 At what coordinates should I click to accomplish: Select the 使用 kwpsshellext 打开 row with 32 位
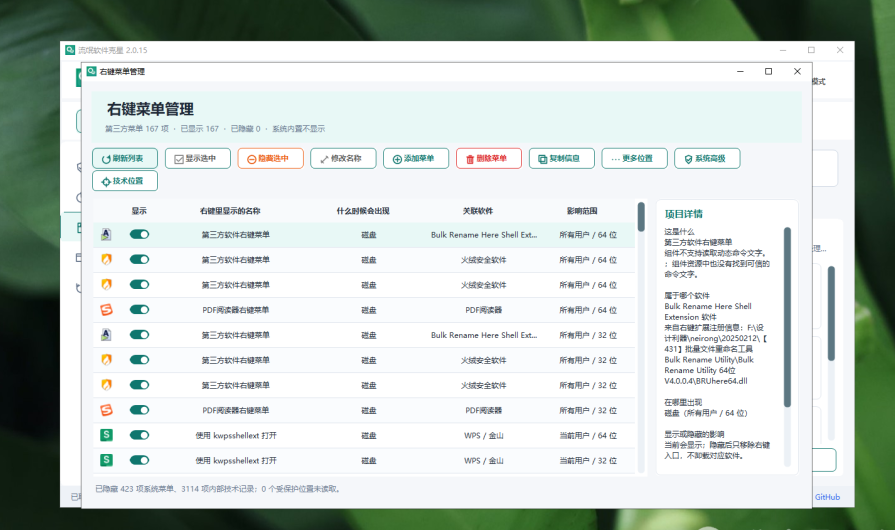(x=364, y=460)
